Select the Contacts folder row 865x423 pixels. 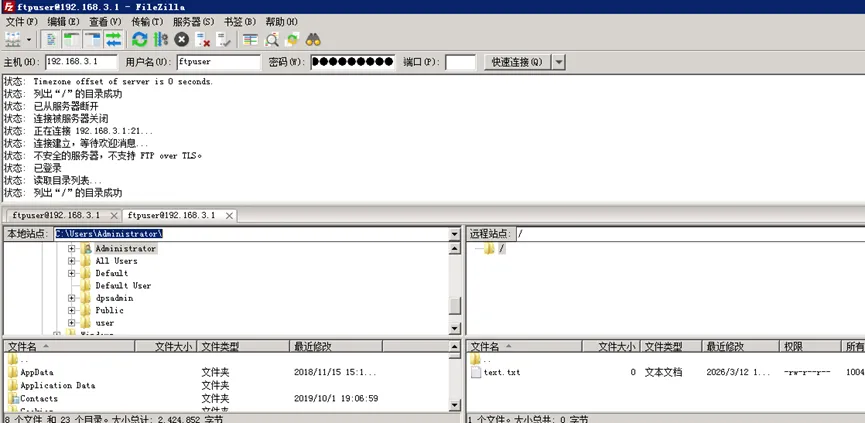226,398
